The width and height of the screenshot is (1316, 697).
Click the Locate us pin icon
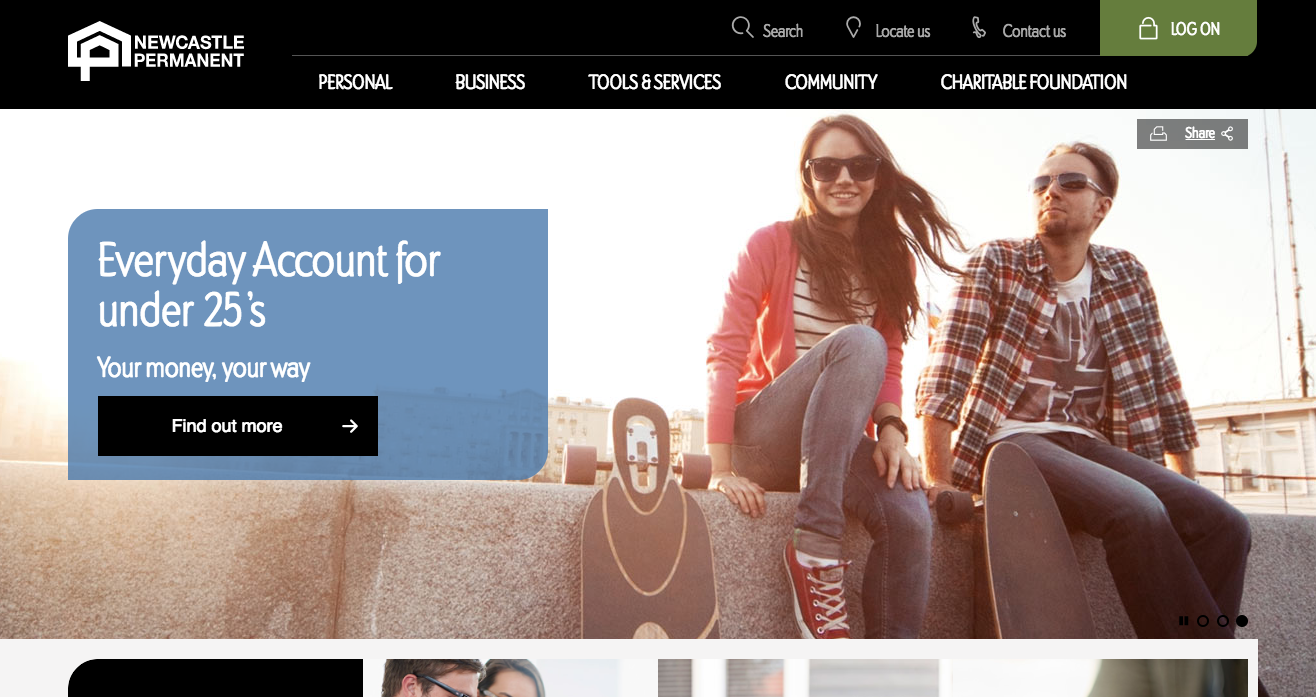click(x=853, y=27)
